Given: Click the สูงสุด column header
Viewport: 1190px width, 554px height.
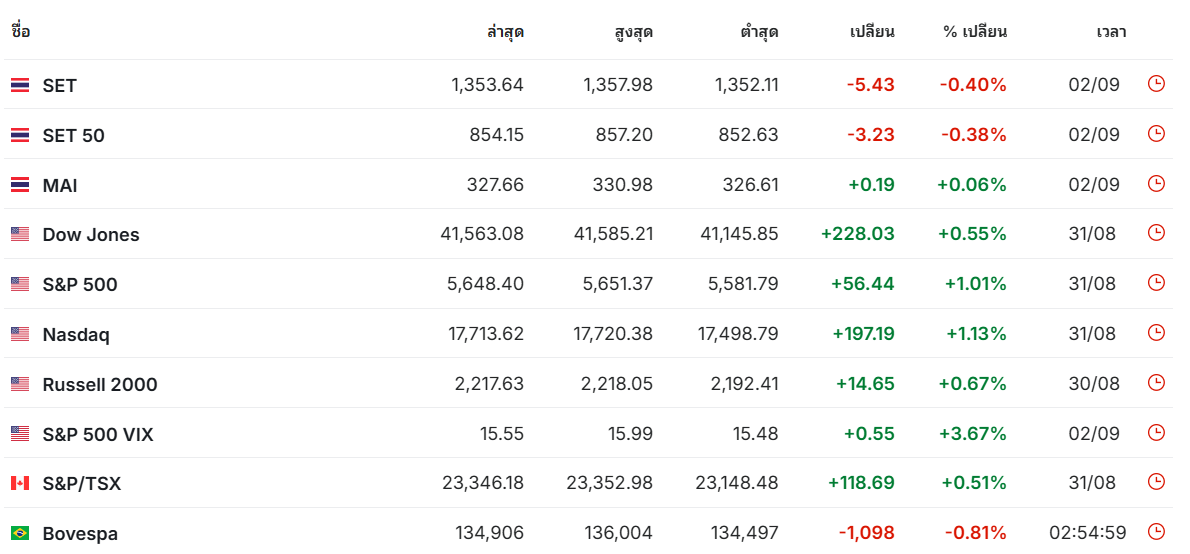Looking at the screenshot, I should pos(634,32).
